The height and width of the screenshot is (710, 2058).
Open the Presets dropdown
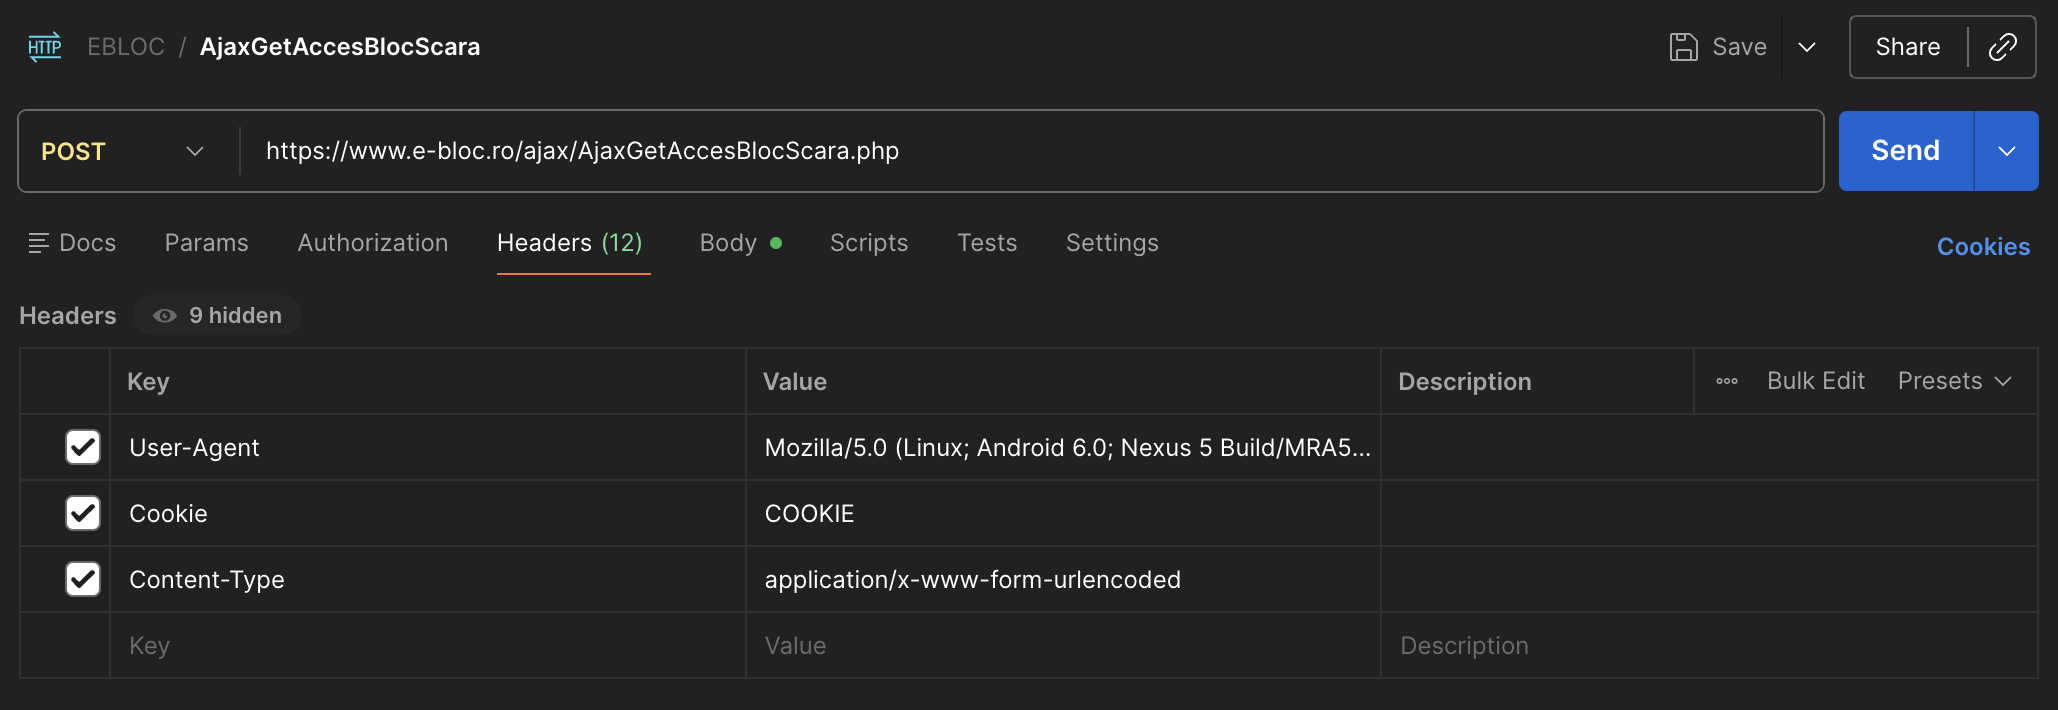[x=1953, y=381]
